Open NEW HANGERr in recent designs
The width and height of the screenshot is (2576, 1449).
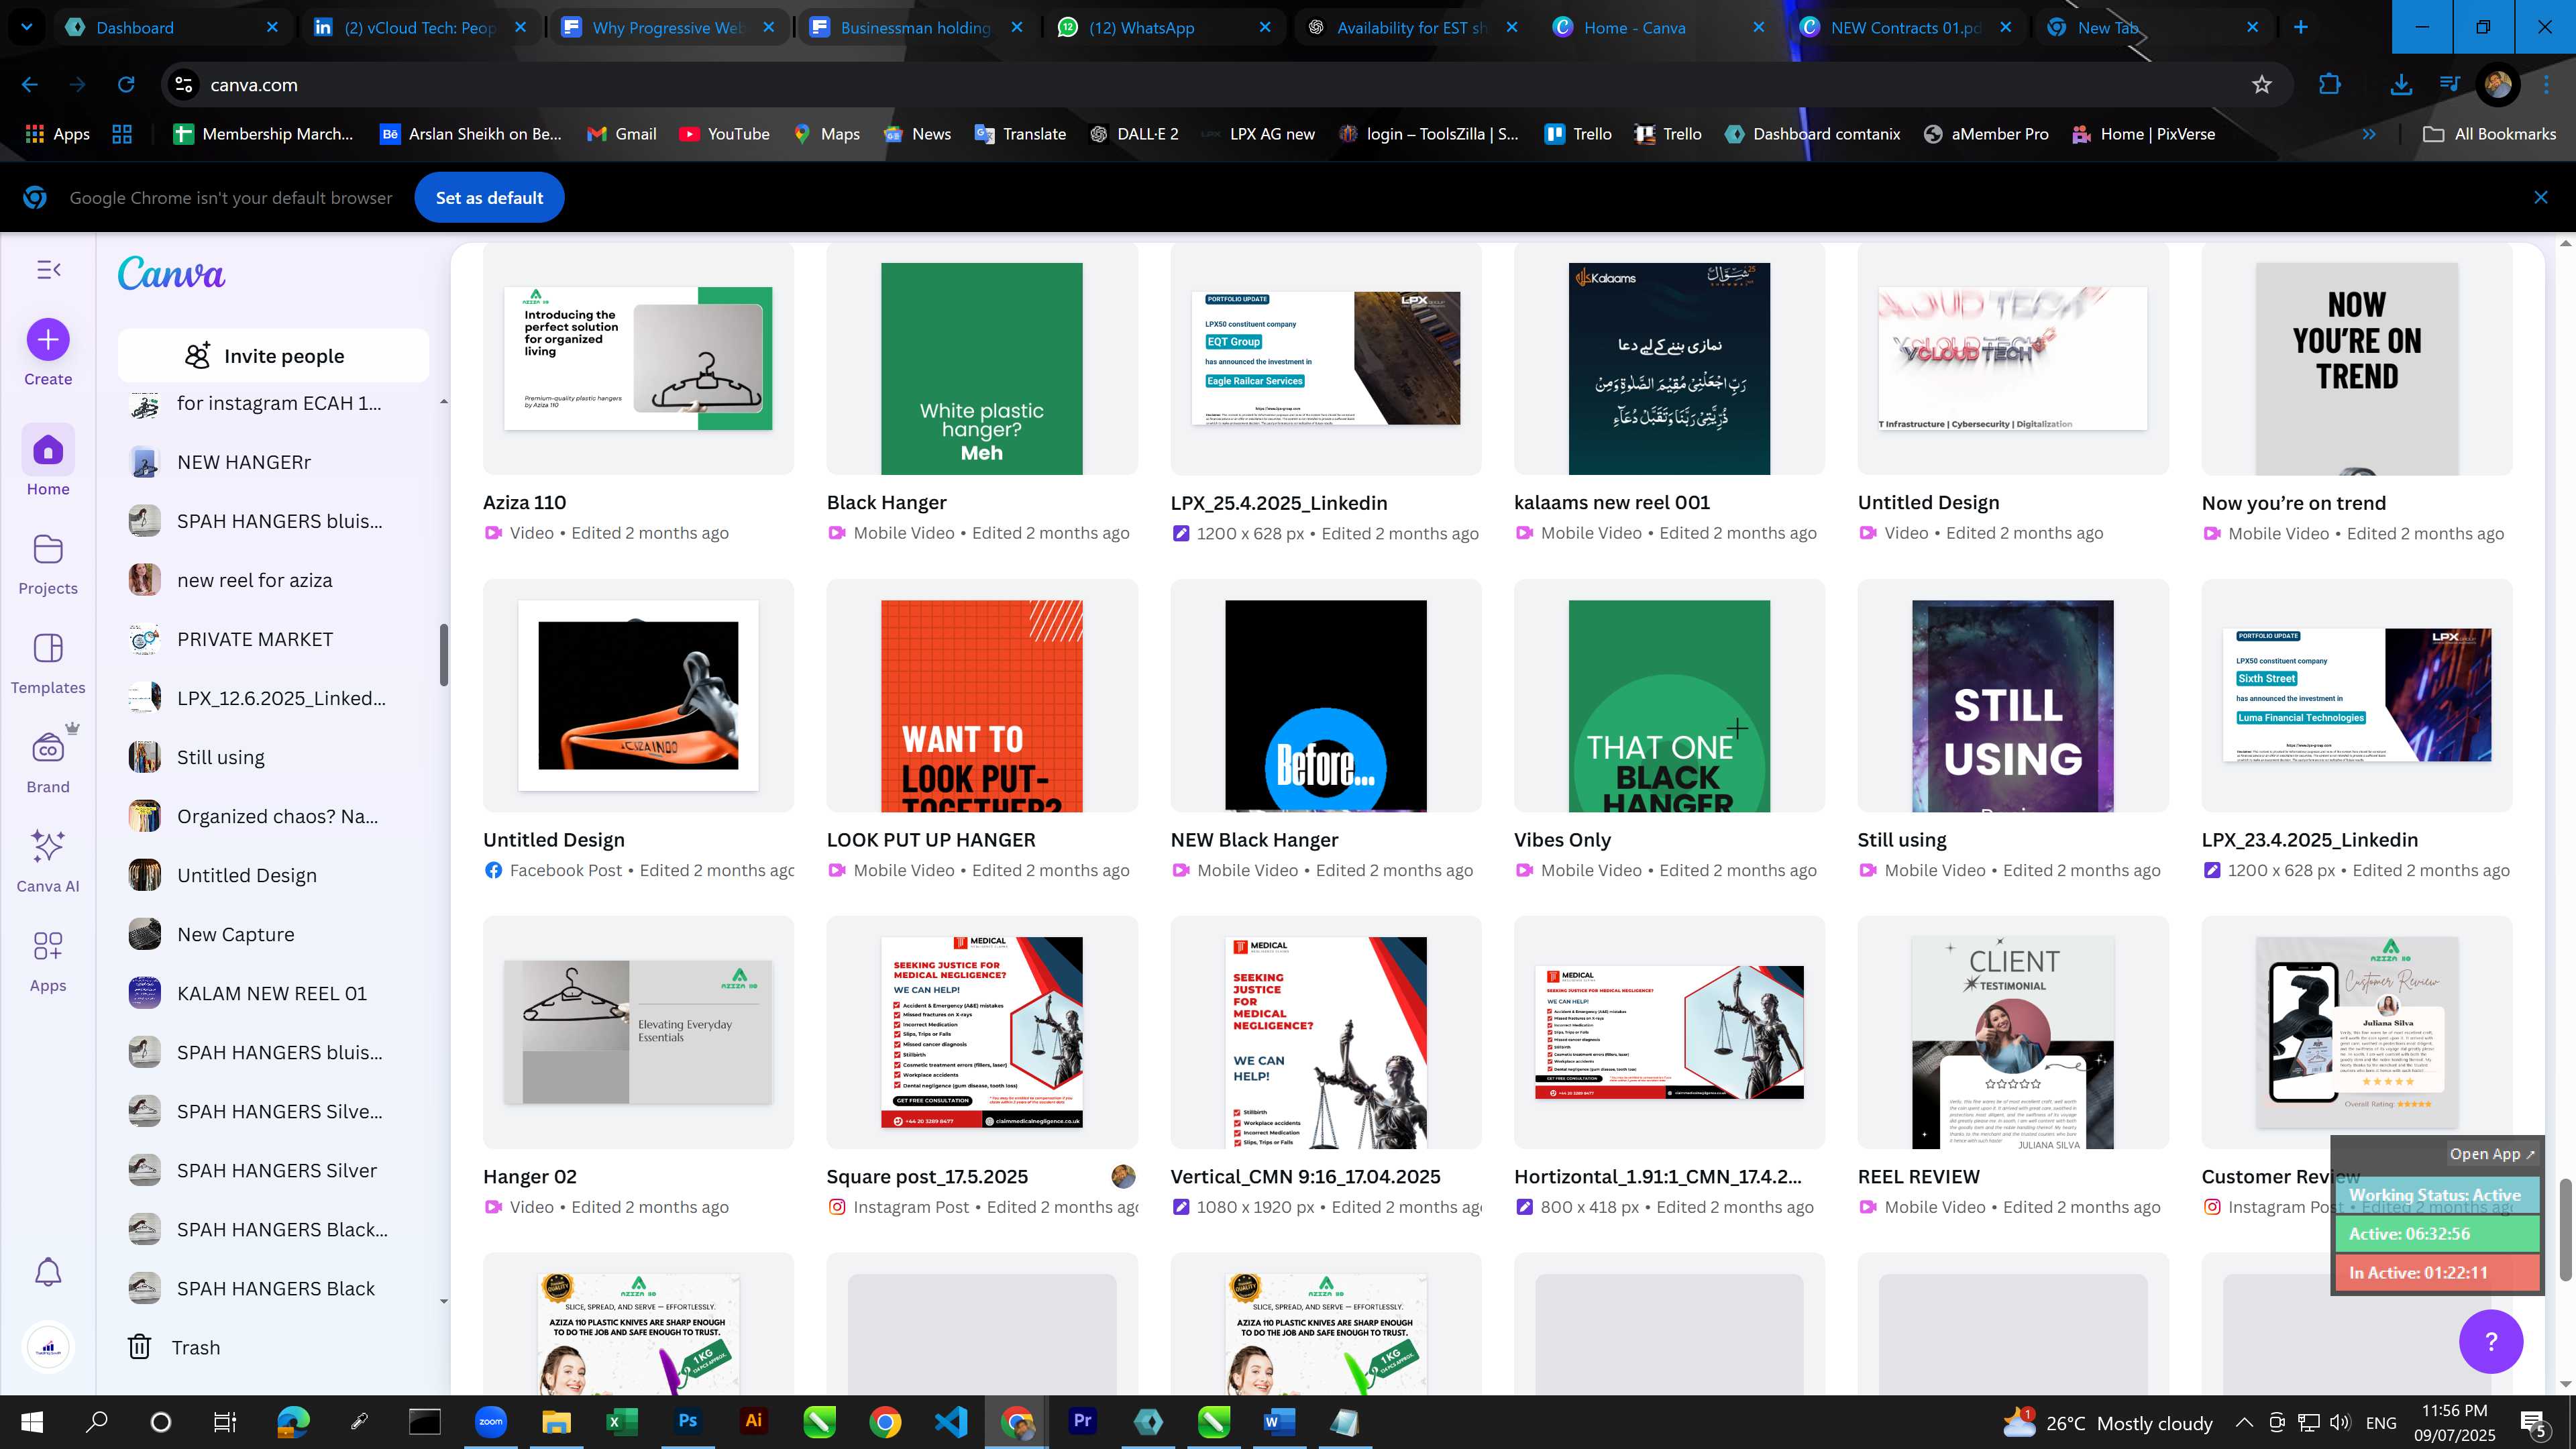point(273,462)
